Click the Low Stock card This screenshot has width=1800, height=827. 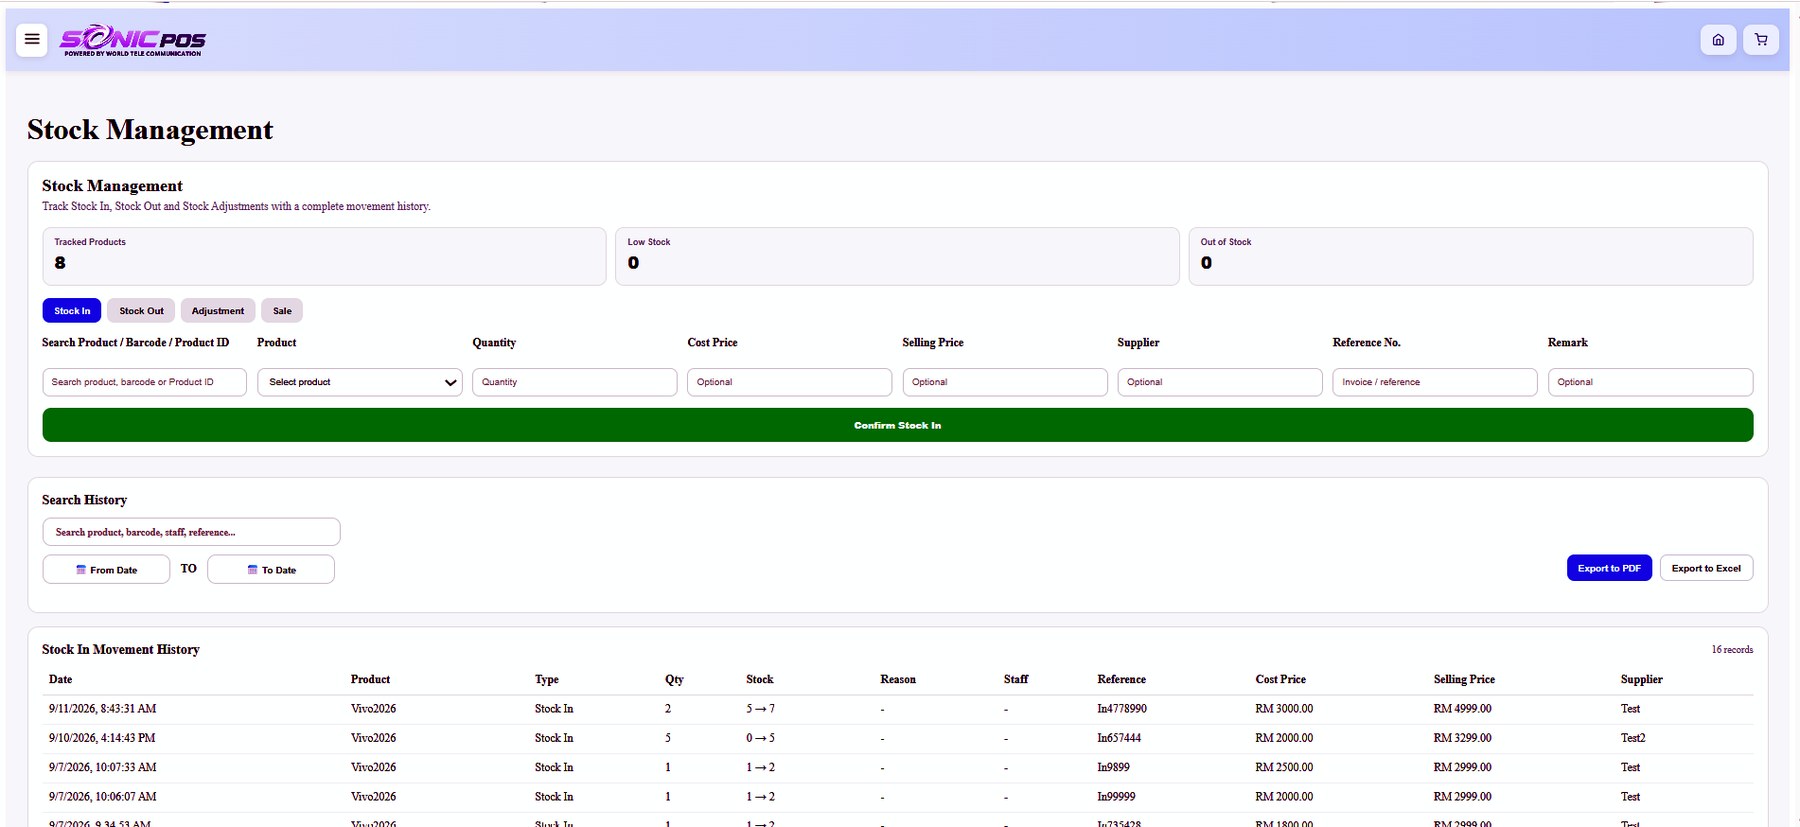pyautogui.click(x=897, y=256)
